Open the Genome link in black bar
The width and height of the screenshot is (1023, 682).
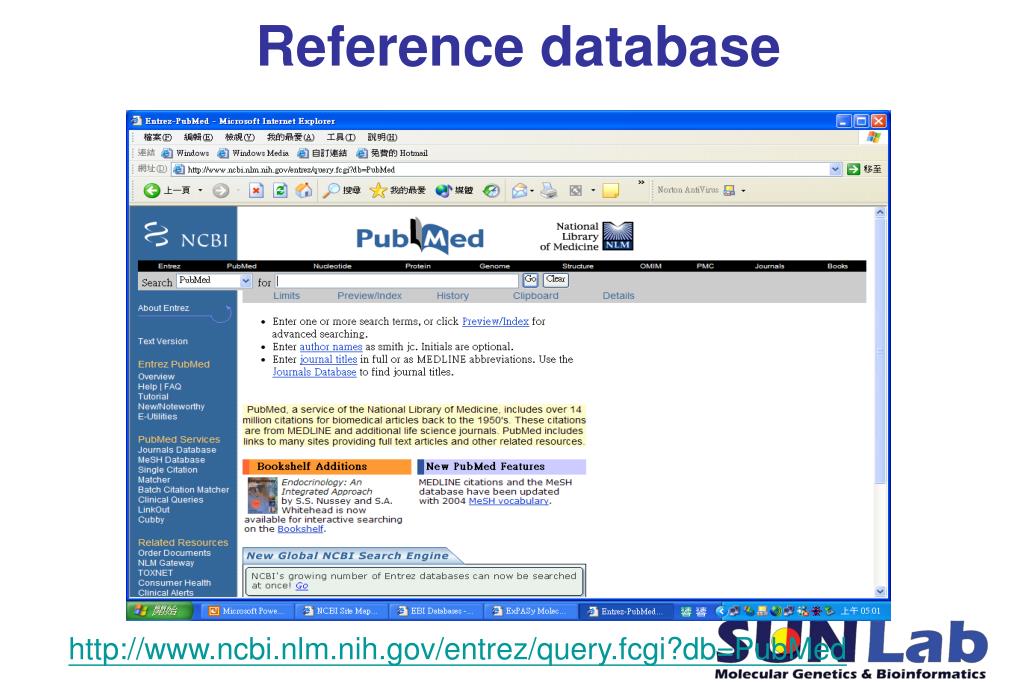coord(495,266)
